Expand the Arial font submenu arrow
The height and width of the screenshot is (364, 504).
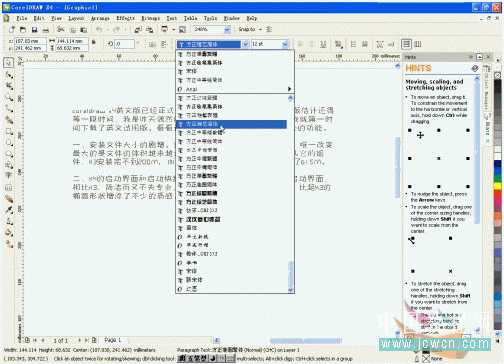[x=289, y=89]
